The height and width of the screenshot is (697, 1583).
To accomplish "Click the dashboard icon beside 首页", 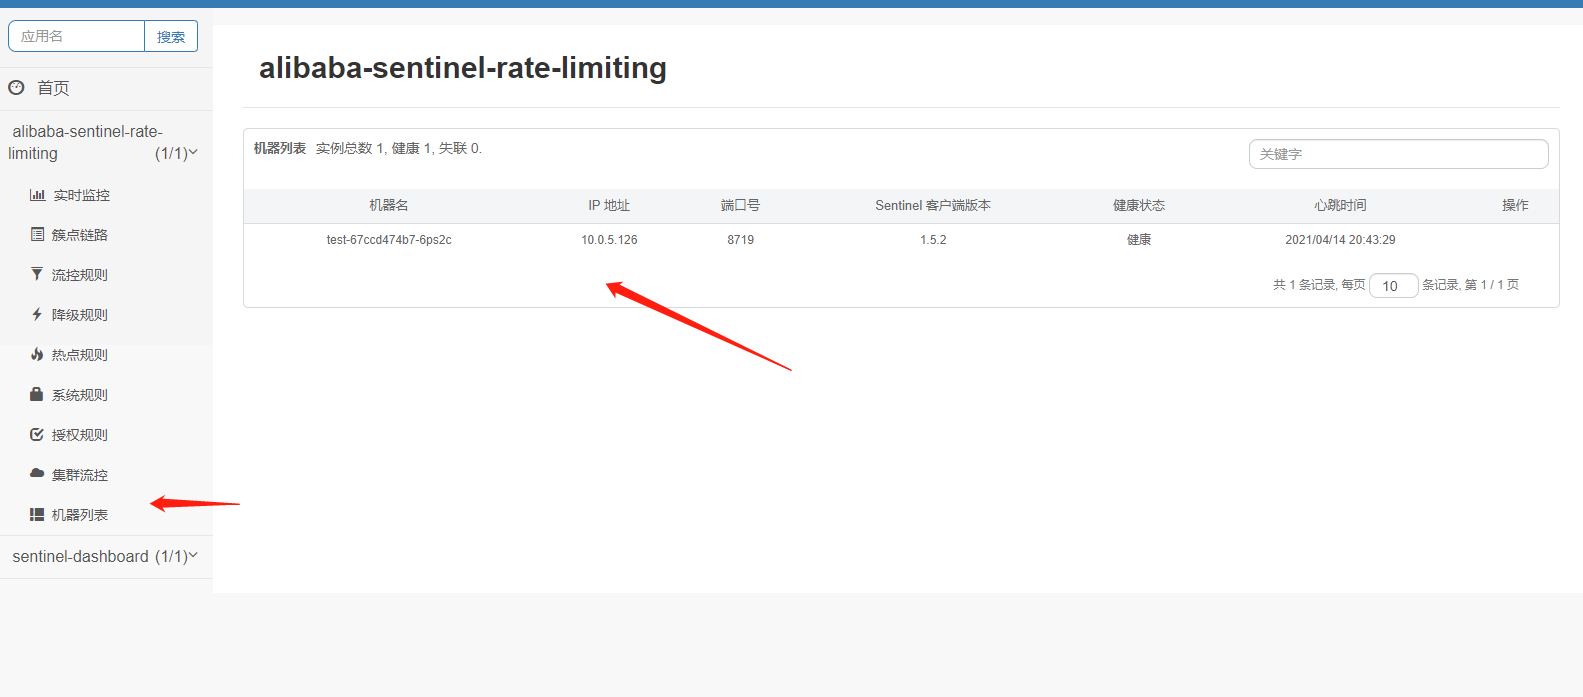I will pos(16,87).
